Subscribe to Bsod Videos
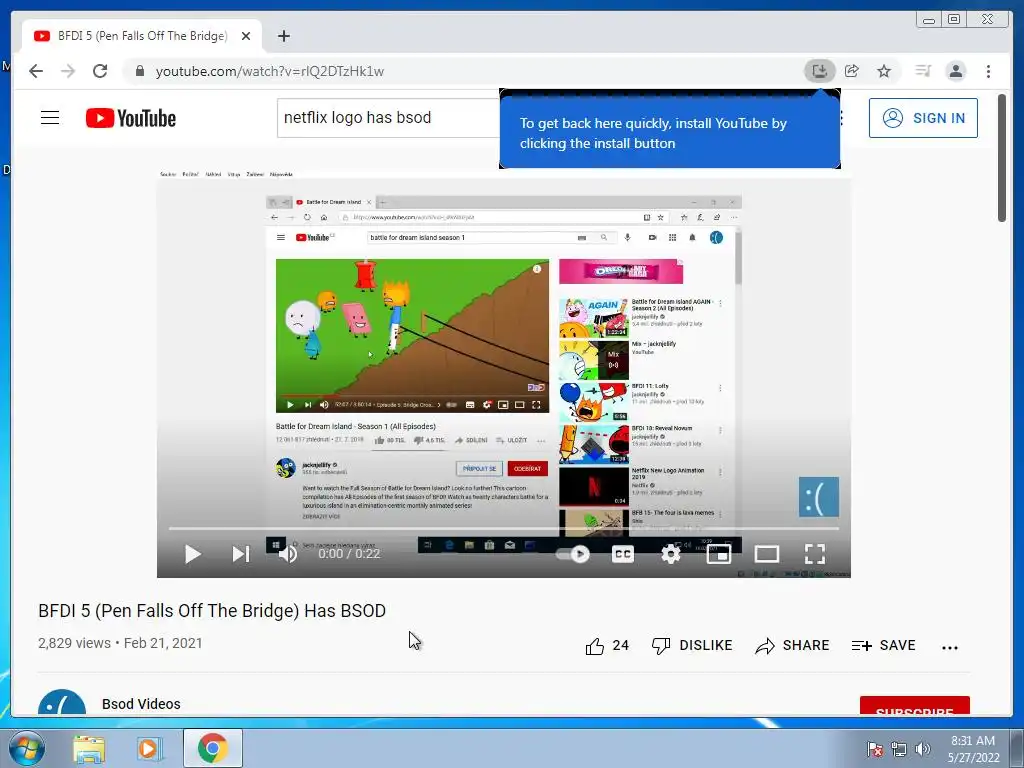Image resolution: width=1024 pixels, height=768 pixels. click(x=914, y=707)
